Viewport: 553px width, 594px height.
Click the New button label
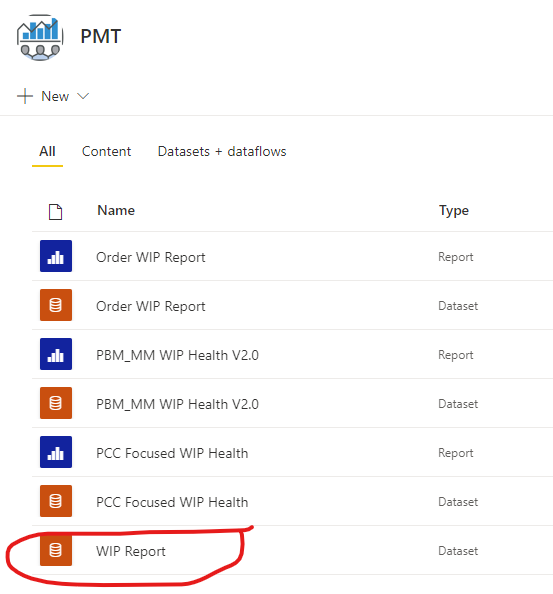55,96
